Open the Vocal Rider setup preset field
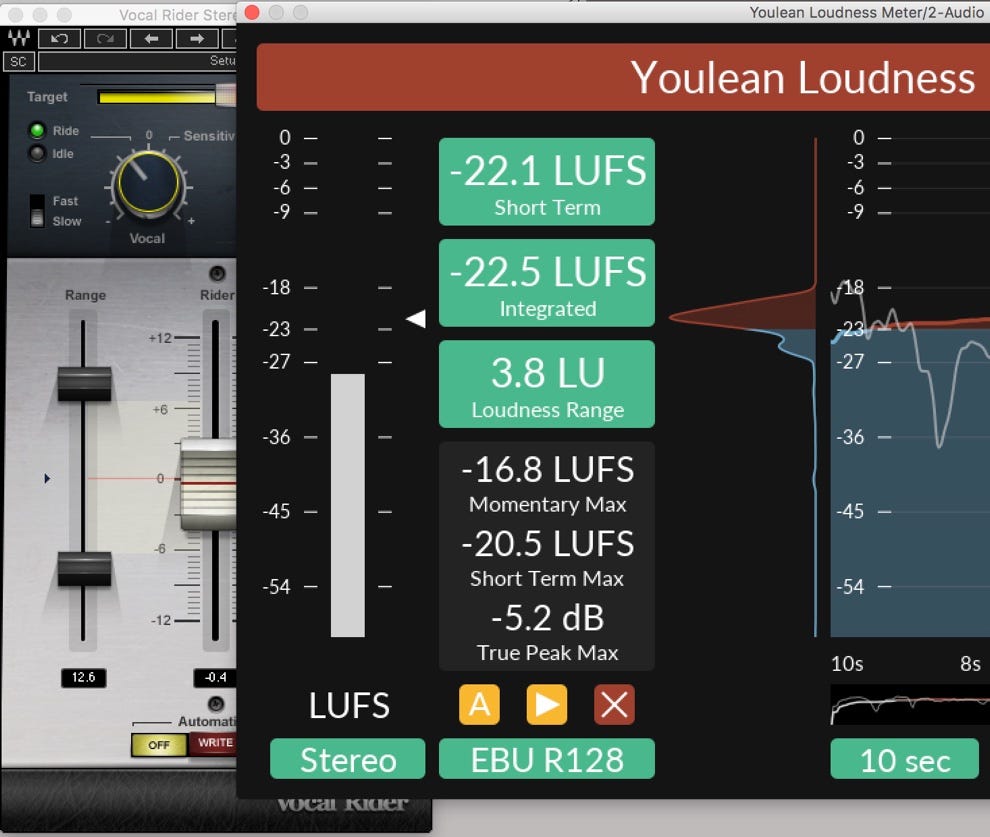The width and height of the screenshot is (990, 837). click(x=137, y=61)
